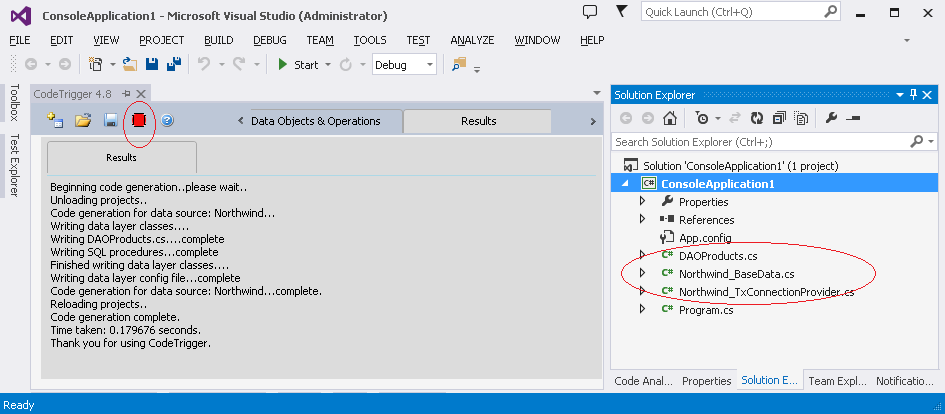
Task: Switch to the Data Objects & Operations tab
Action: [x=315, y=121]
